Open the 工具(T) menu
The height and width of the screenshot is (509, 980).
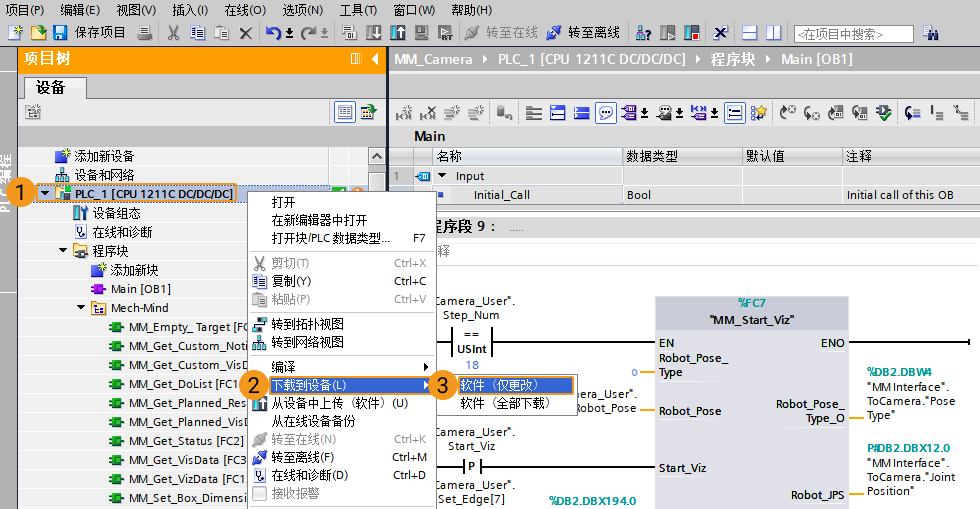pos(358,11)
